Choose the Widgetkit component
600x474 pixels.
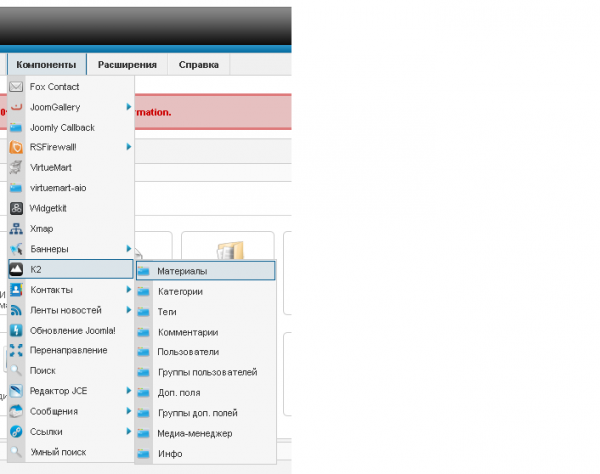pyautogui.click(x=71, y=208)
